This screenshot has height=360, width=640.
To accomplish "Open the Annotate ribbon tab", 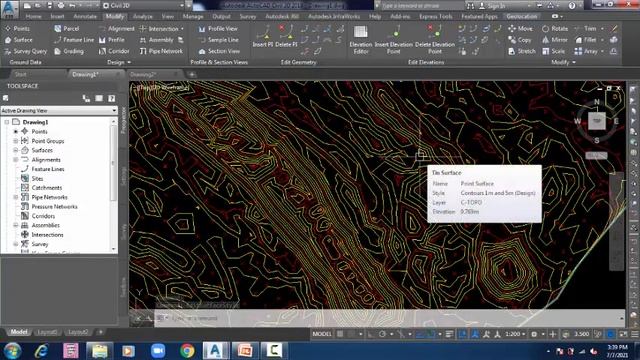I will click(85, 16).
